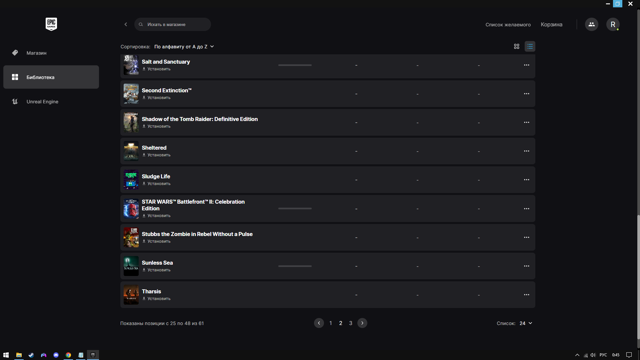Image resolution: width=640 pixels, height=360 pixels.
Task: Install Tharsis via Установить
Action: coord(156,299)
